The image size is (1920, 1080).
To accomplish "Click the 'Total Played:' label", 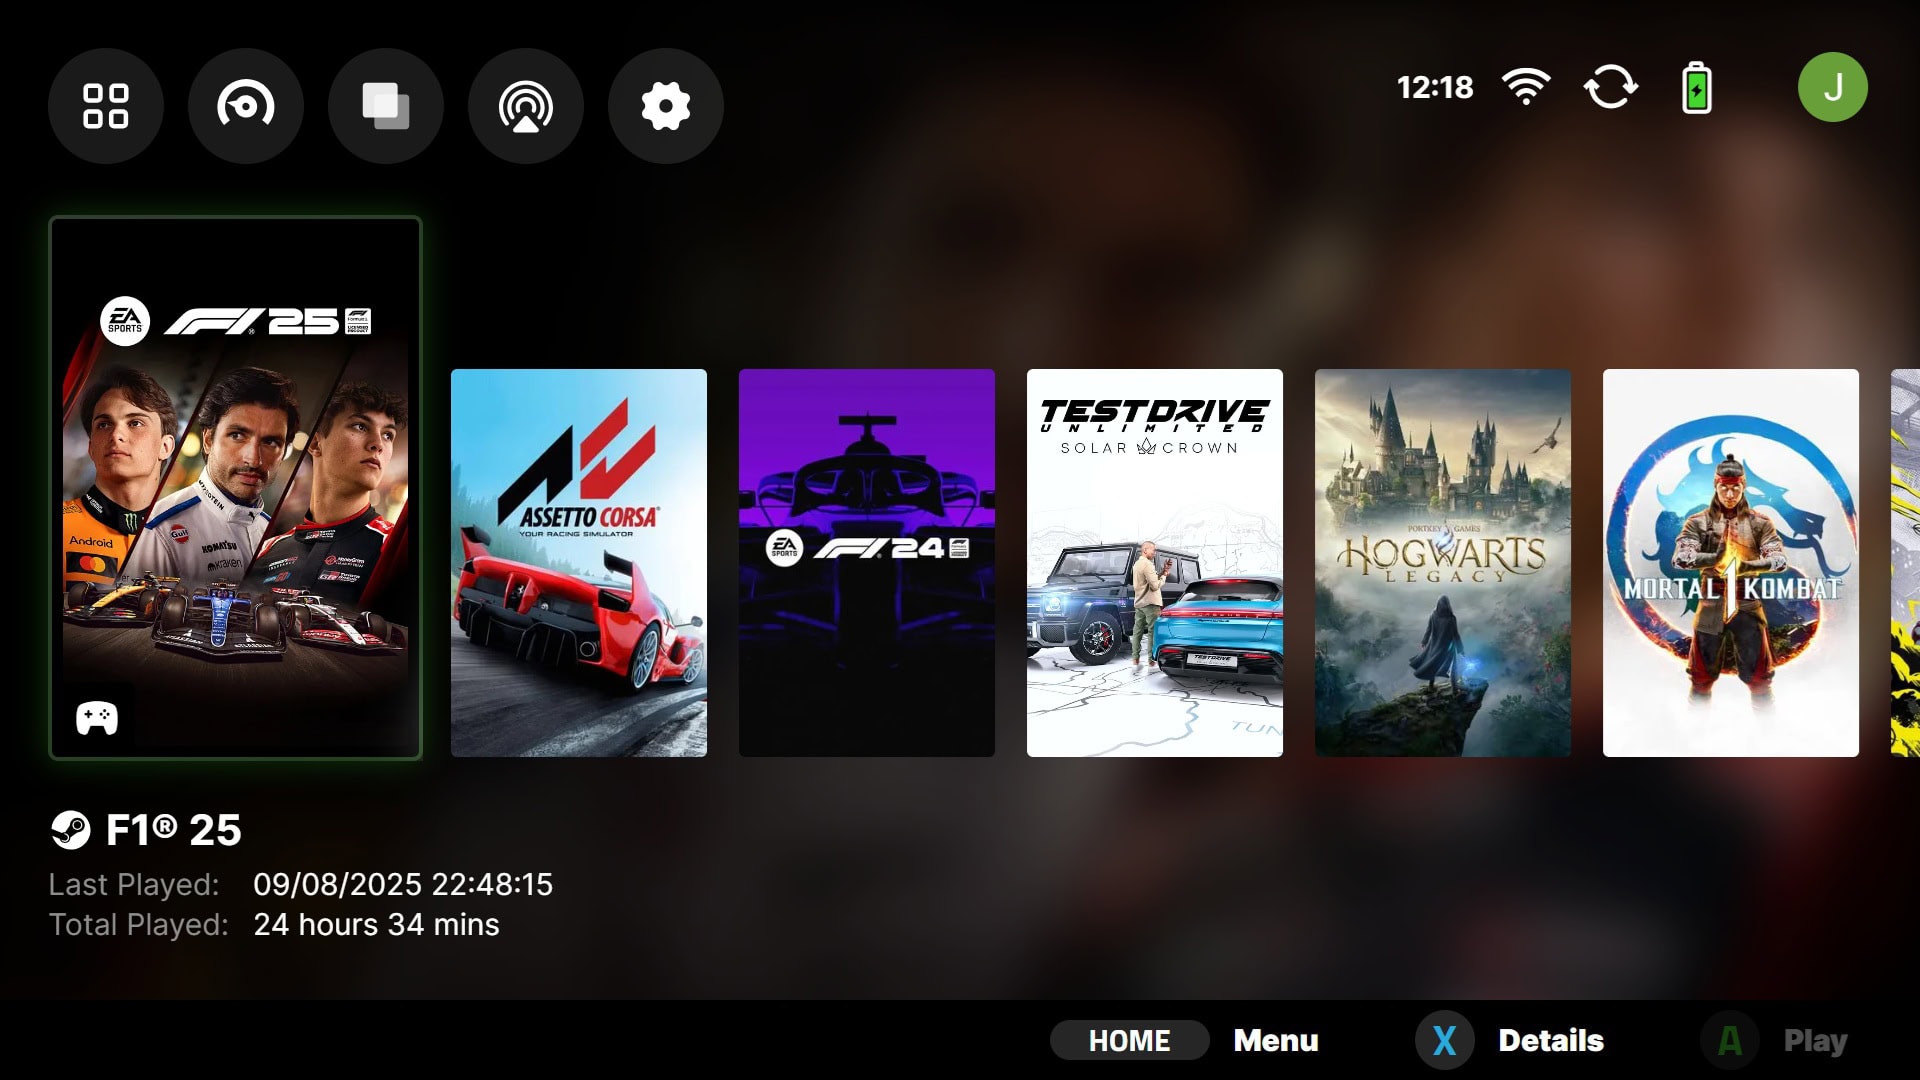I will tap(139, 924).
